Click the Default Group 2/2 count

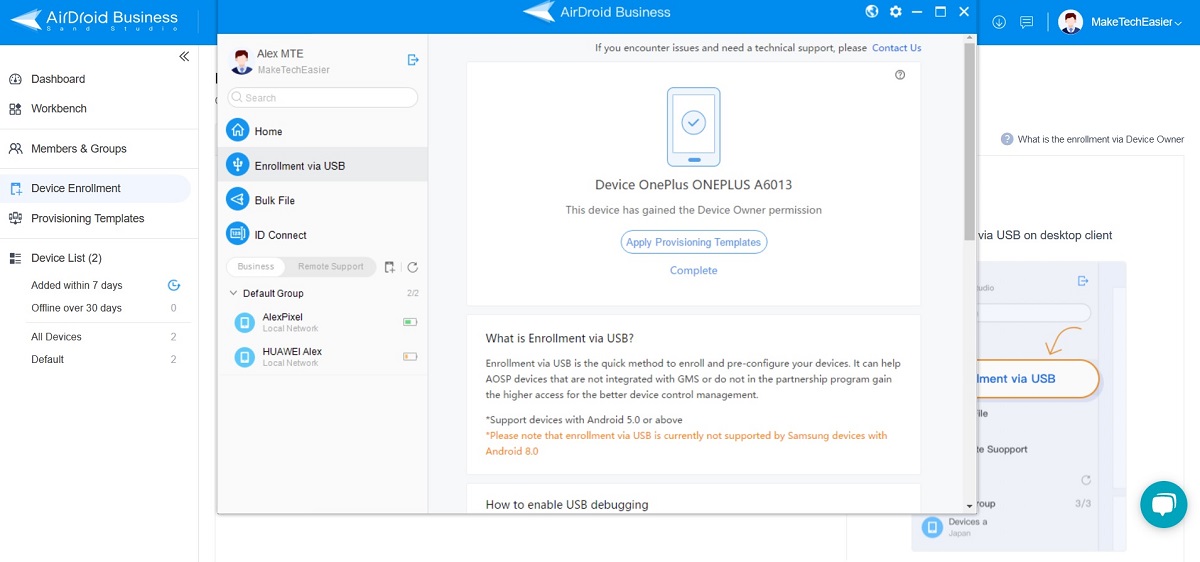pos(413,293)
